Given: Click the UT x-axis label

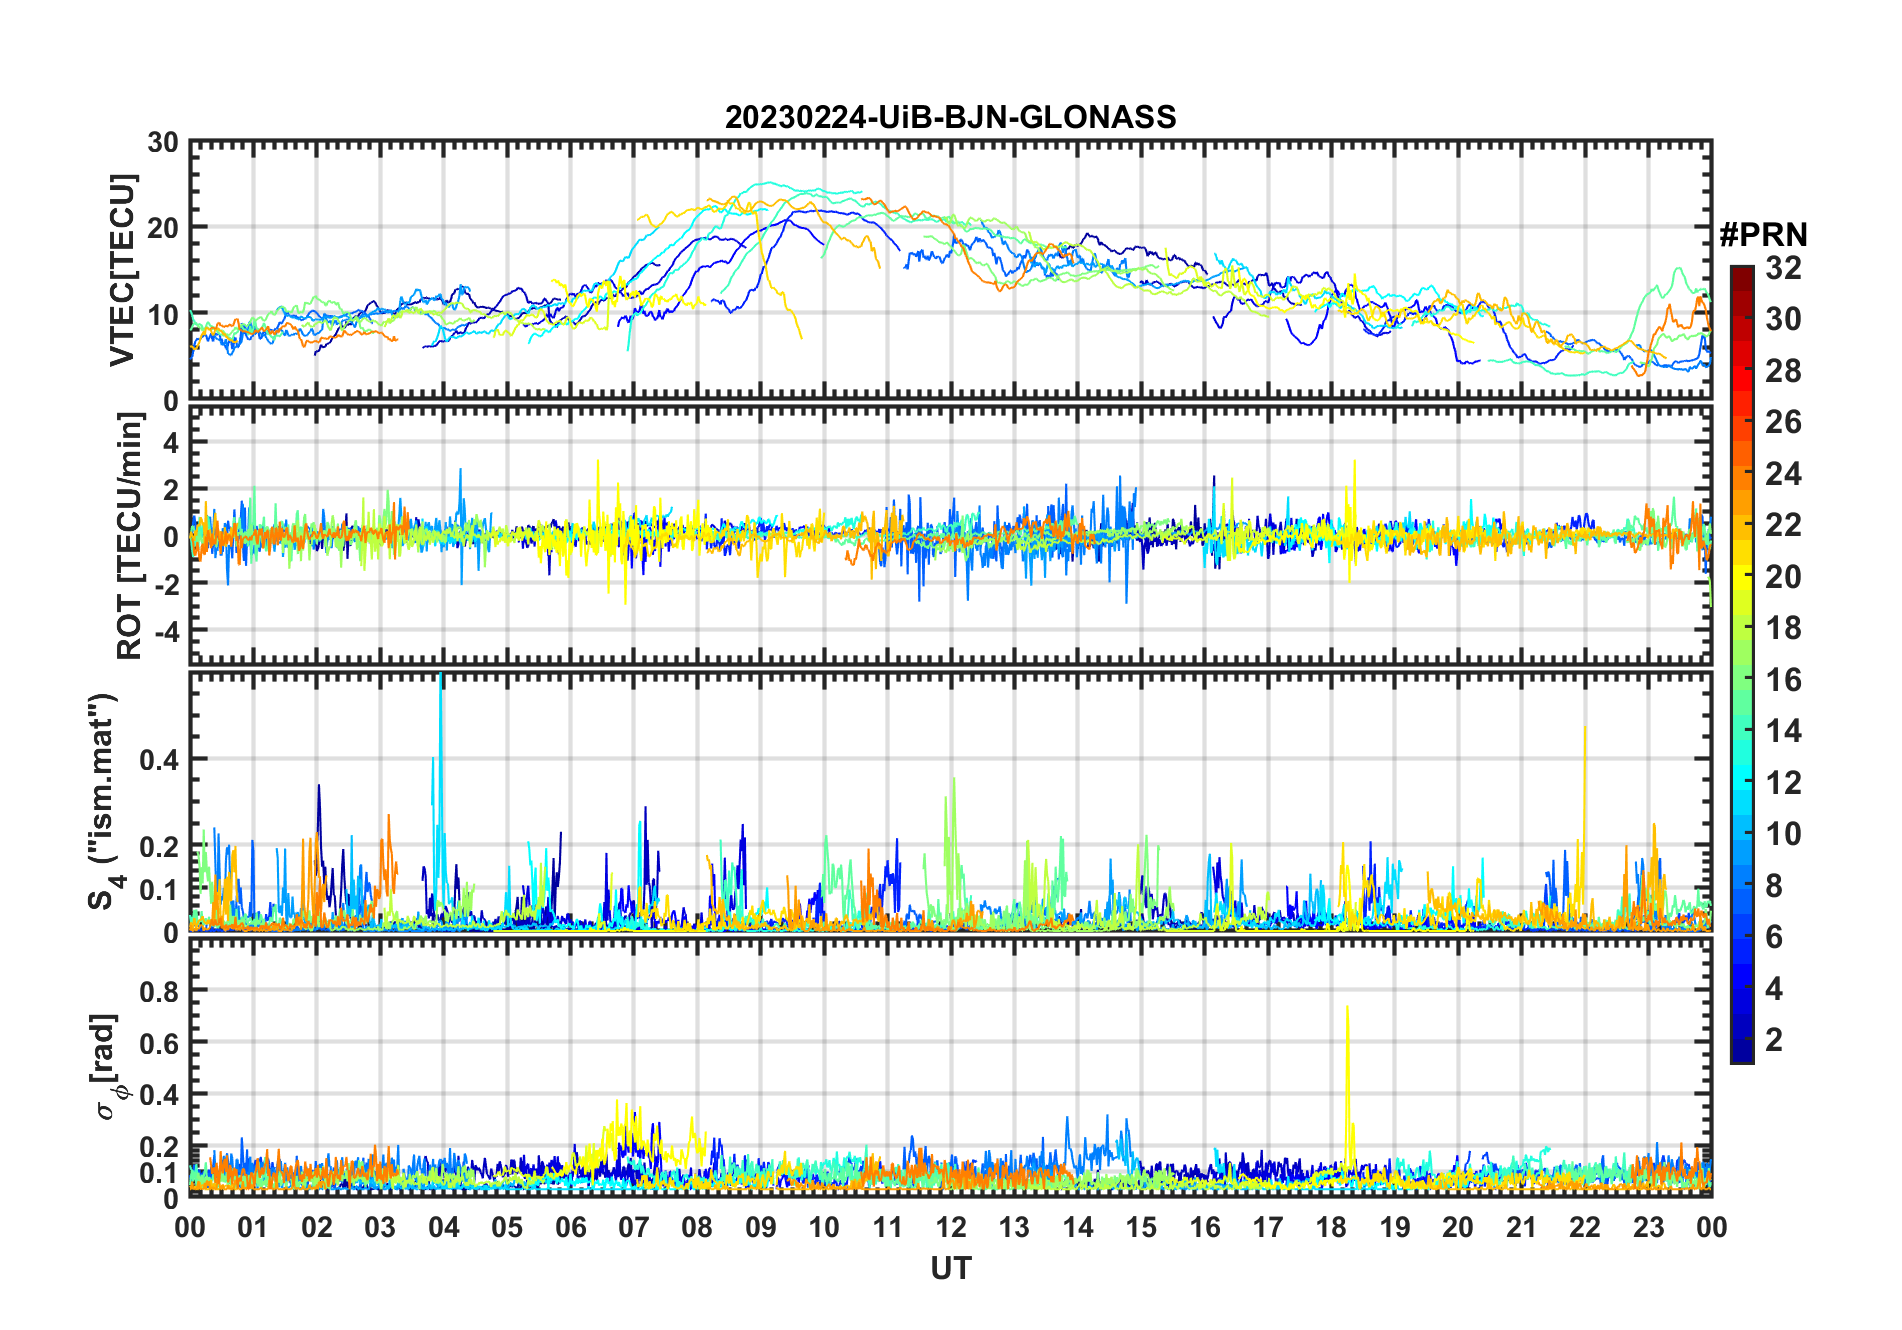Looking at the screenshot, I should [x=950, y=1269].
